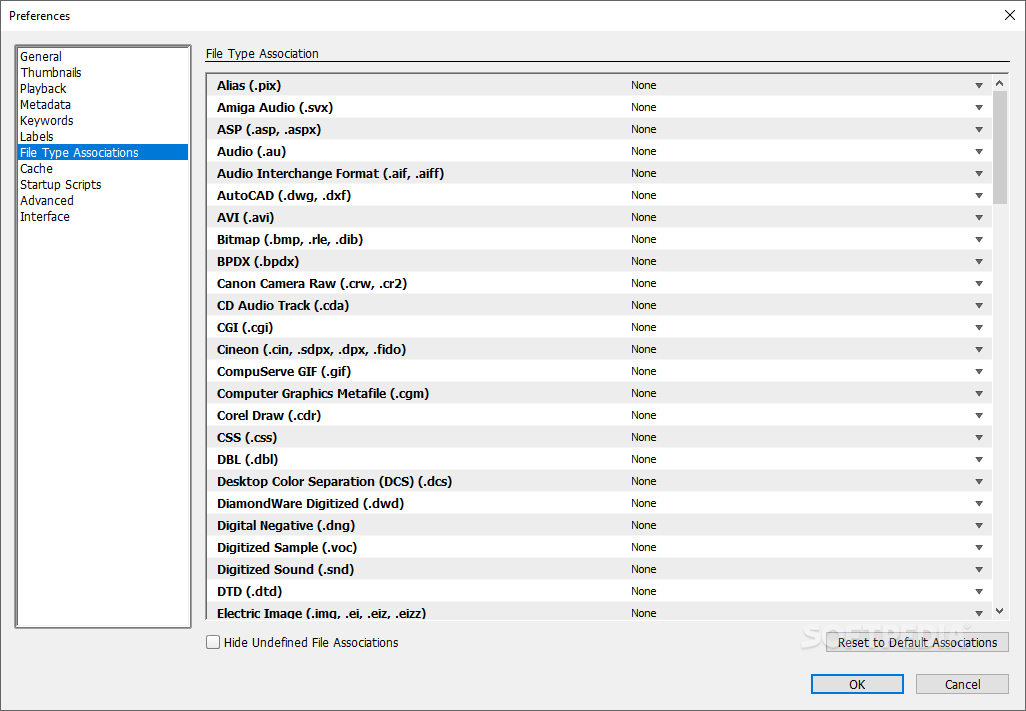Click None value for DTD (.dtd)
The width and height of the screenshot is (1026, 711).
pos(644,592)
